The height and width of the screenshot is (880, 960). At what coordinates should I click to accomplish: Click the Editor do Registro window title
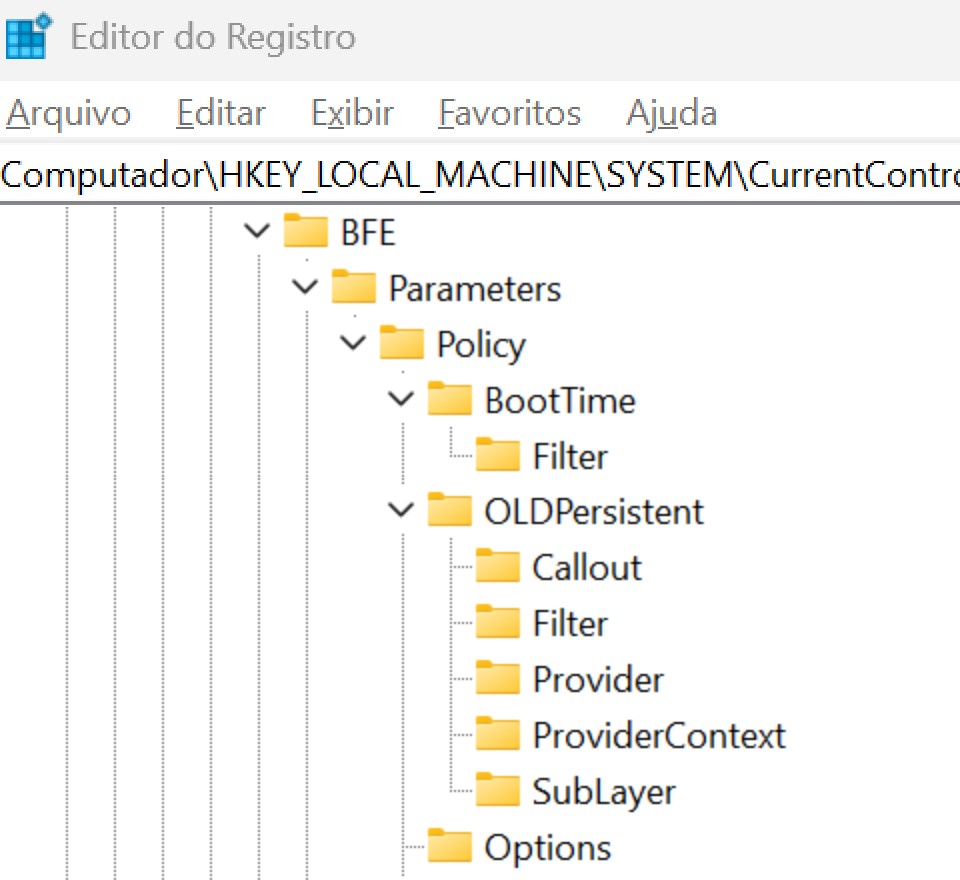point(213,37)
